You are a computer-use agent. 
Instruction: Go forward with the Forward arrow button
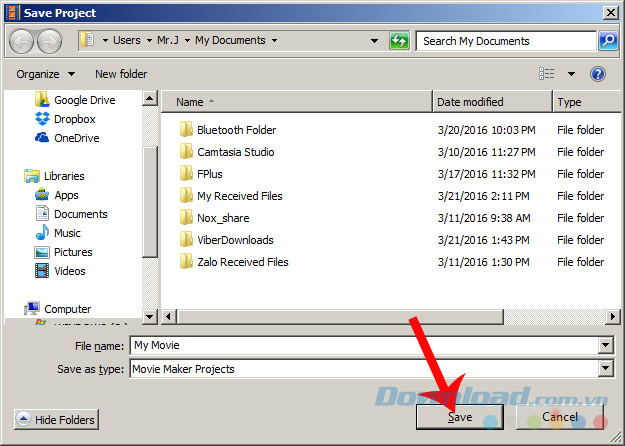coord(49,41)
